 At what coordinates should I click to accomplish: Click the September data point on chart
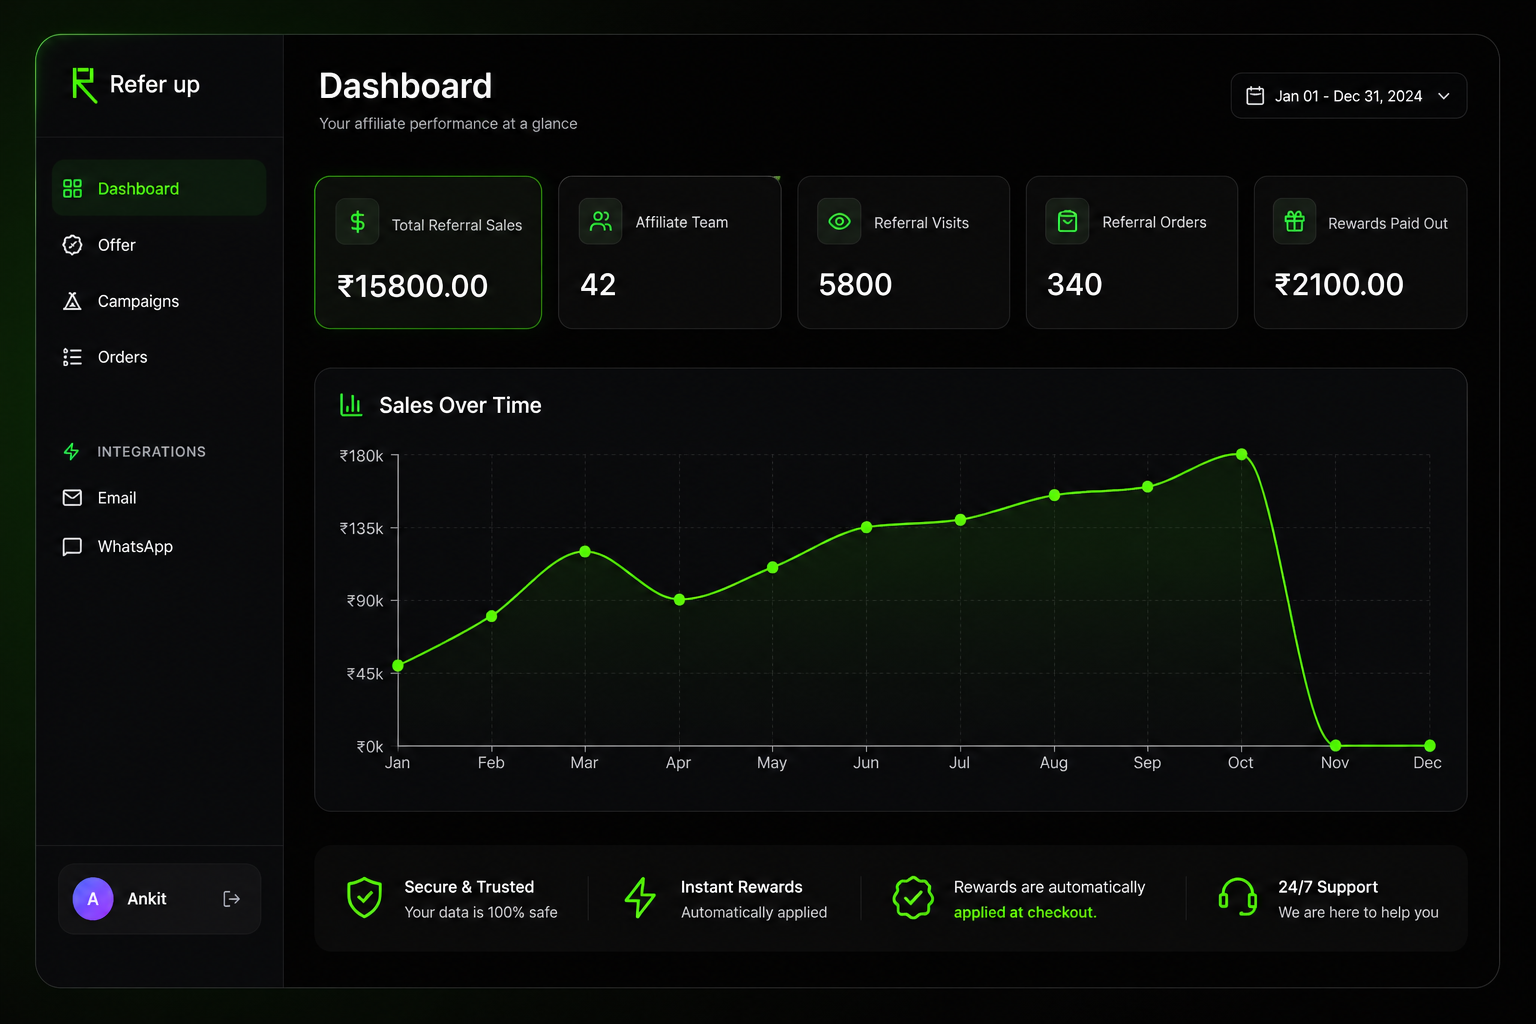pyautogui.click(x=1148, y=487)
